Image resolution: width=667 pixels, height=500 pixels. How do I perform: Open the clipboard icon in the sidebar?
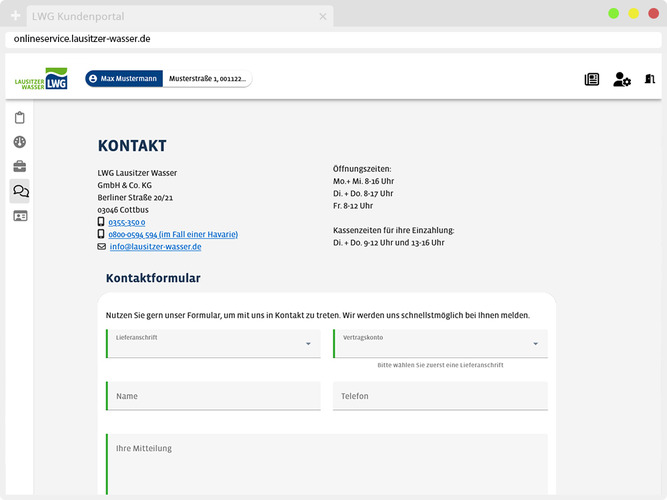[x=20, y=118]
